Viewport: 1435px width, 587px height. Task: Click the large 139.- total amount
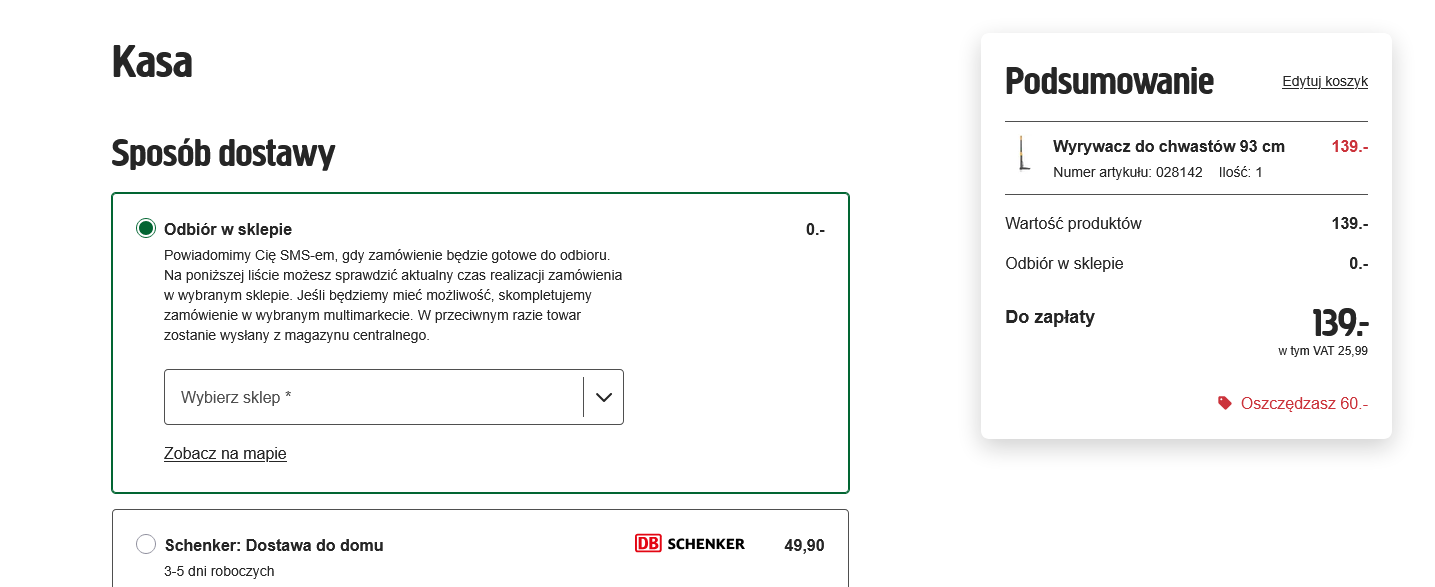(x=1340, y=323)
